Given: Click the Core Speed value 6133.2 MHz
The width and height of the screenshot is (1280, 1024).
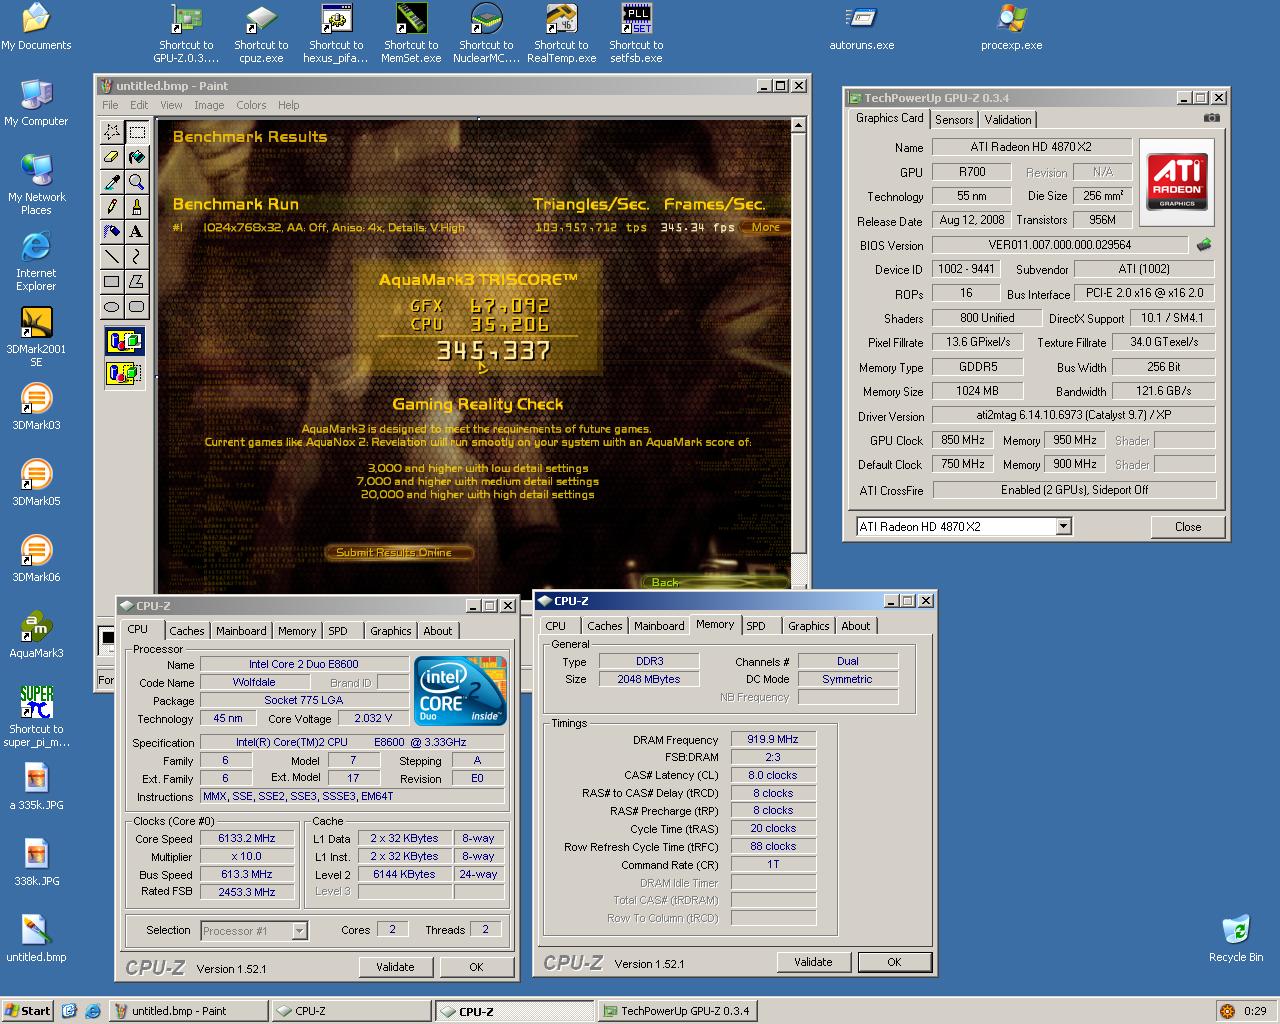Looking at the screenshot, I should pyautogui.click(x=247, y=839).
